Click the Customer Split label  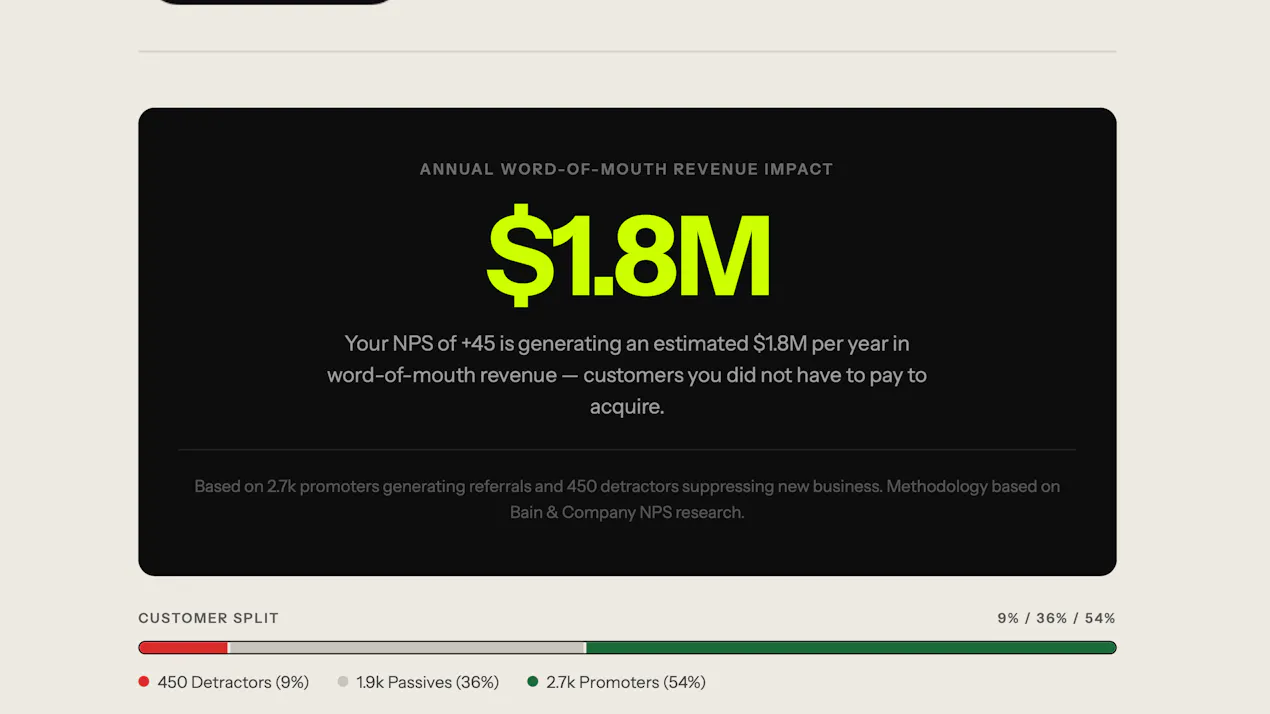[208, 618]
